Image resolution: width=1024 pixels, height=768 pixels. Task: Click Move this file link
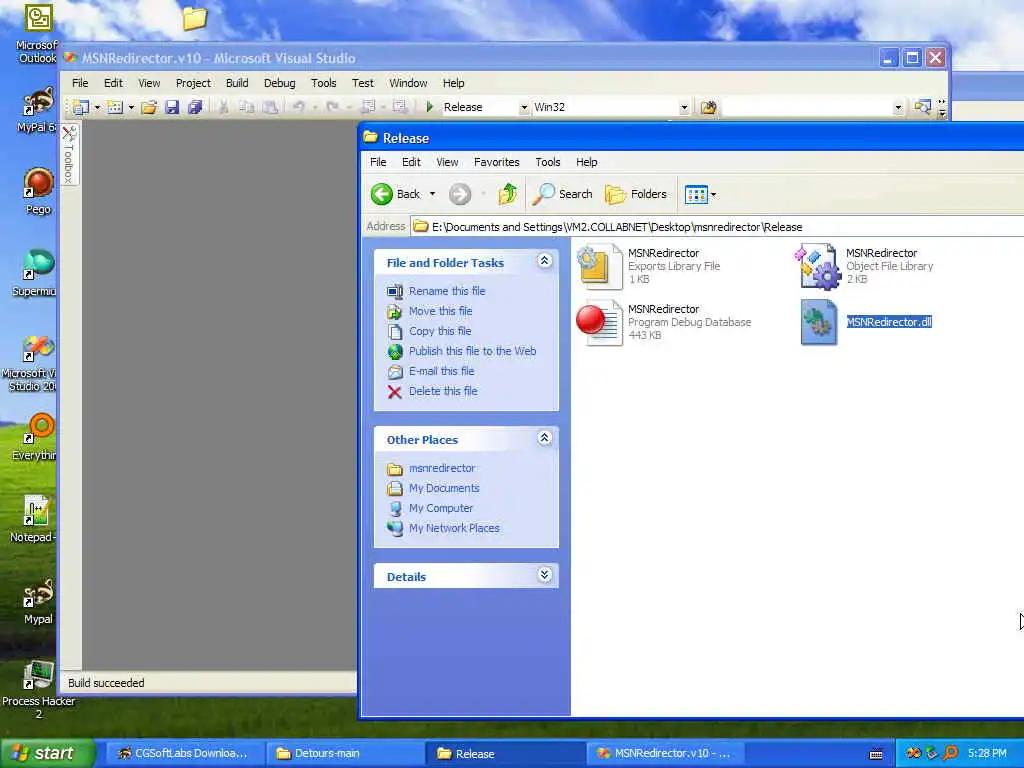click(440, 311)
